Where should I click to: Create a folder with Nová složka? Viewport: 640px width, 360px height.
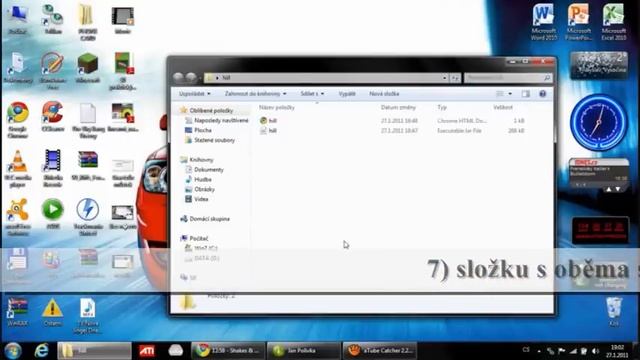(384, 94)
